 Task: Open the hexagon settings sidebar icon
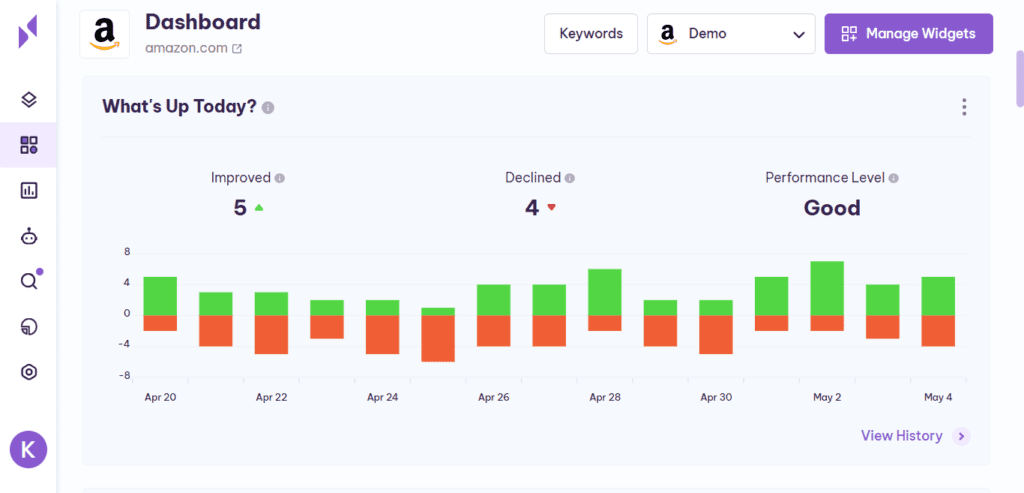click(x=29, y=372)
